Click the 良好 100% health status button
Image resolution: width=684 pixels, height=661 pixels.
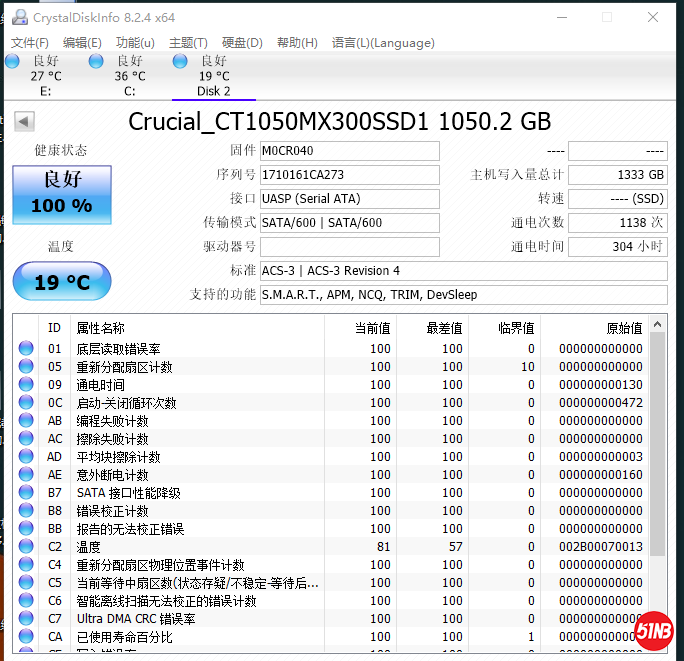pyautogui.click(x=61, y=193)
